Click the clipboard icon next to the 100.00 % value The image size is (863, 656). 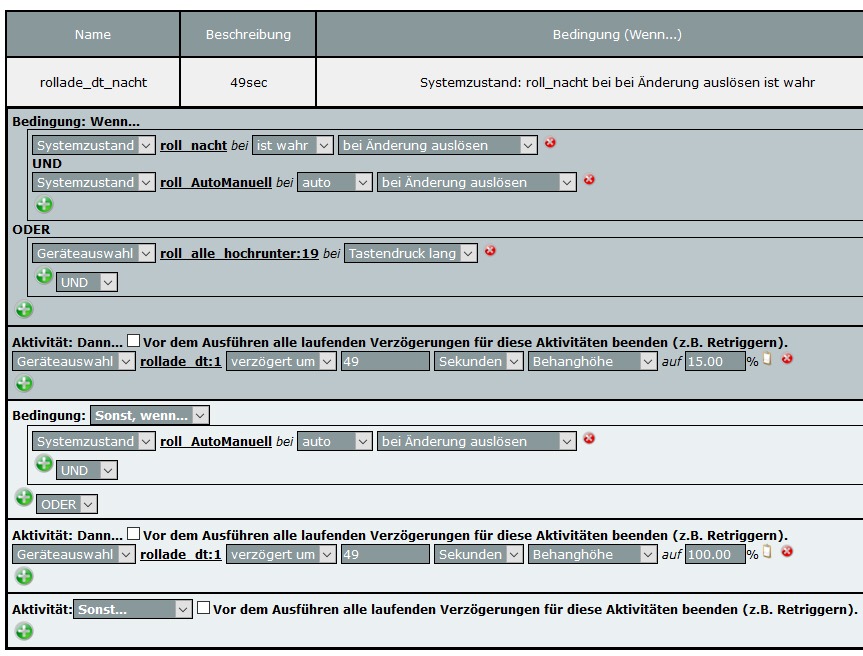click(767, 552)
